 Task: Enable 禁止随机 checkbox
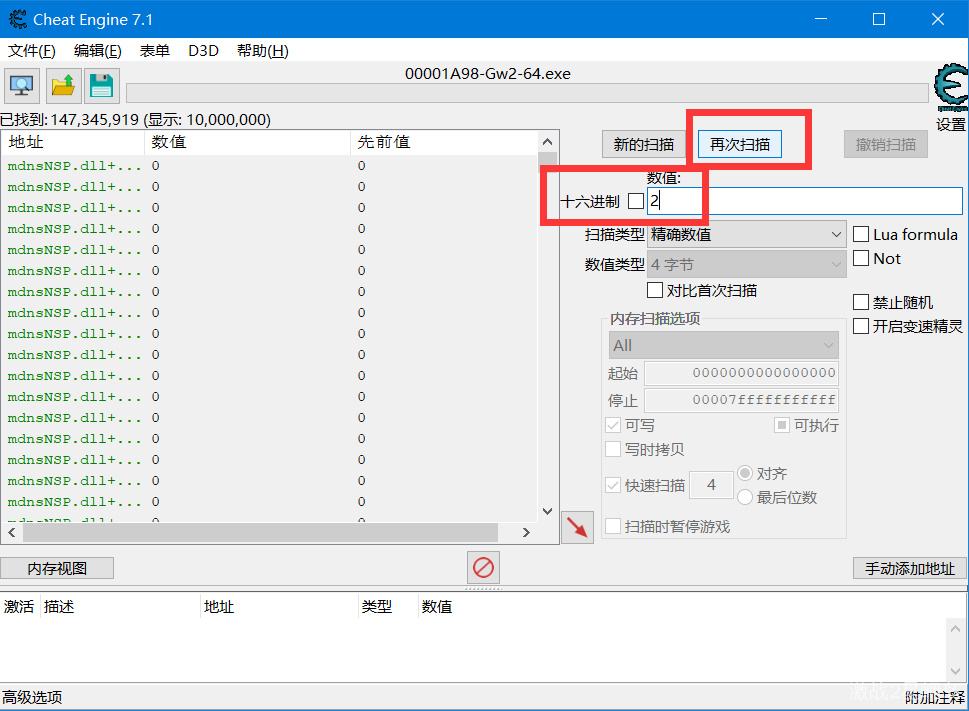tap(861, 302)
